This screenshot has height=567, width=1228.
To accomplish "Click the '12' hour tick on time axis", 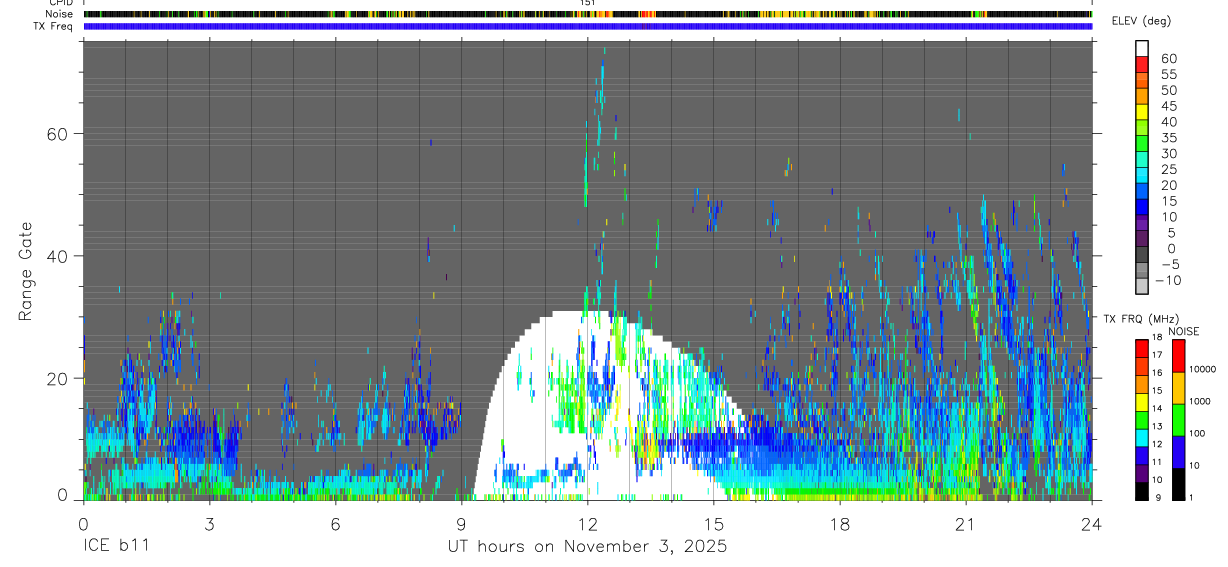I will pos(587,524).
